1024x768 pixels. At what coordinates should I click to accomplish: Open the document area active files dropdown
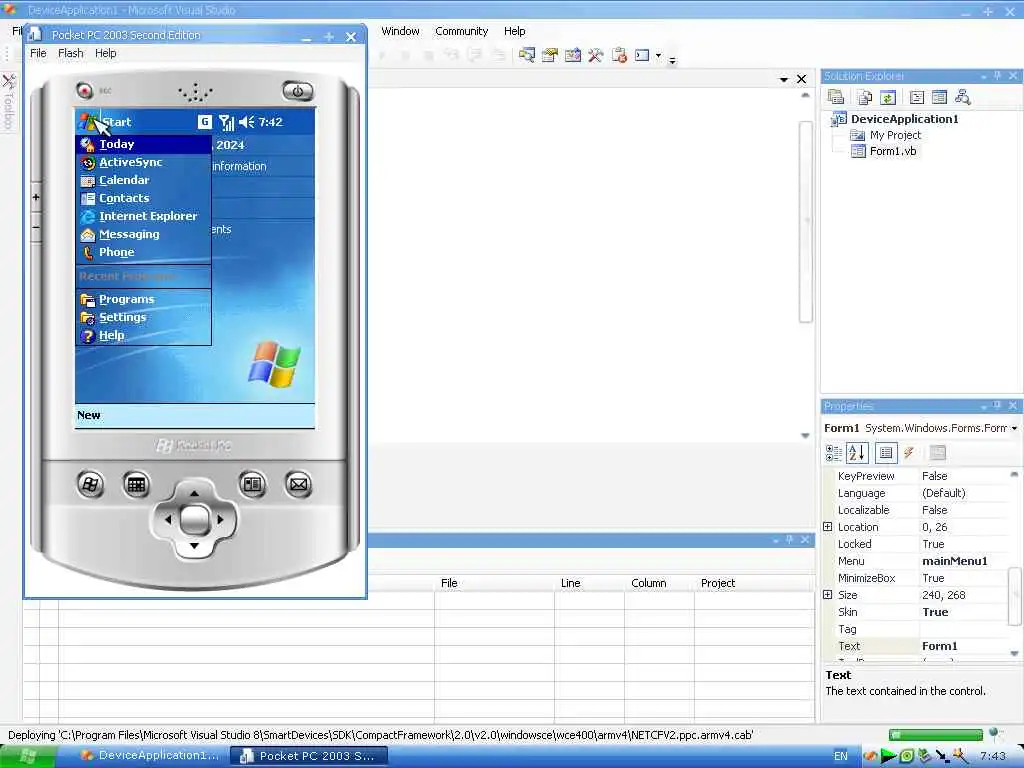tap(784, 79)
